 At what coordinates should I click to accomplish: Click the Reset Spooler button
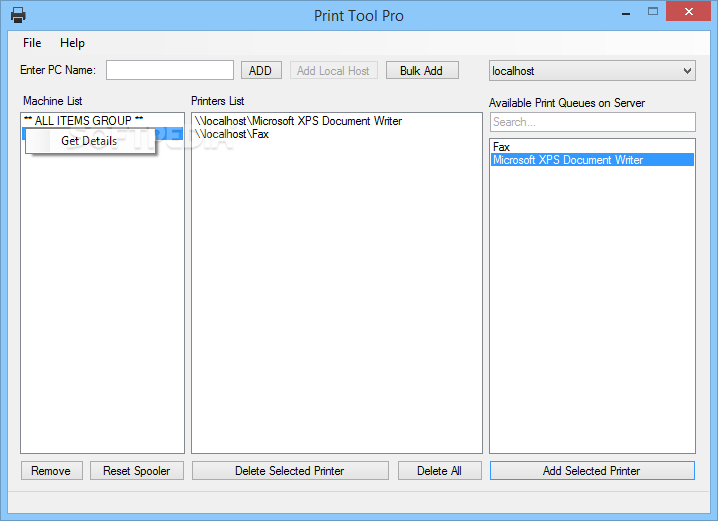136,471
